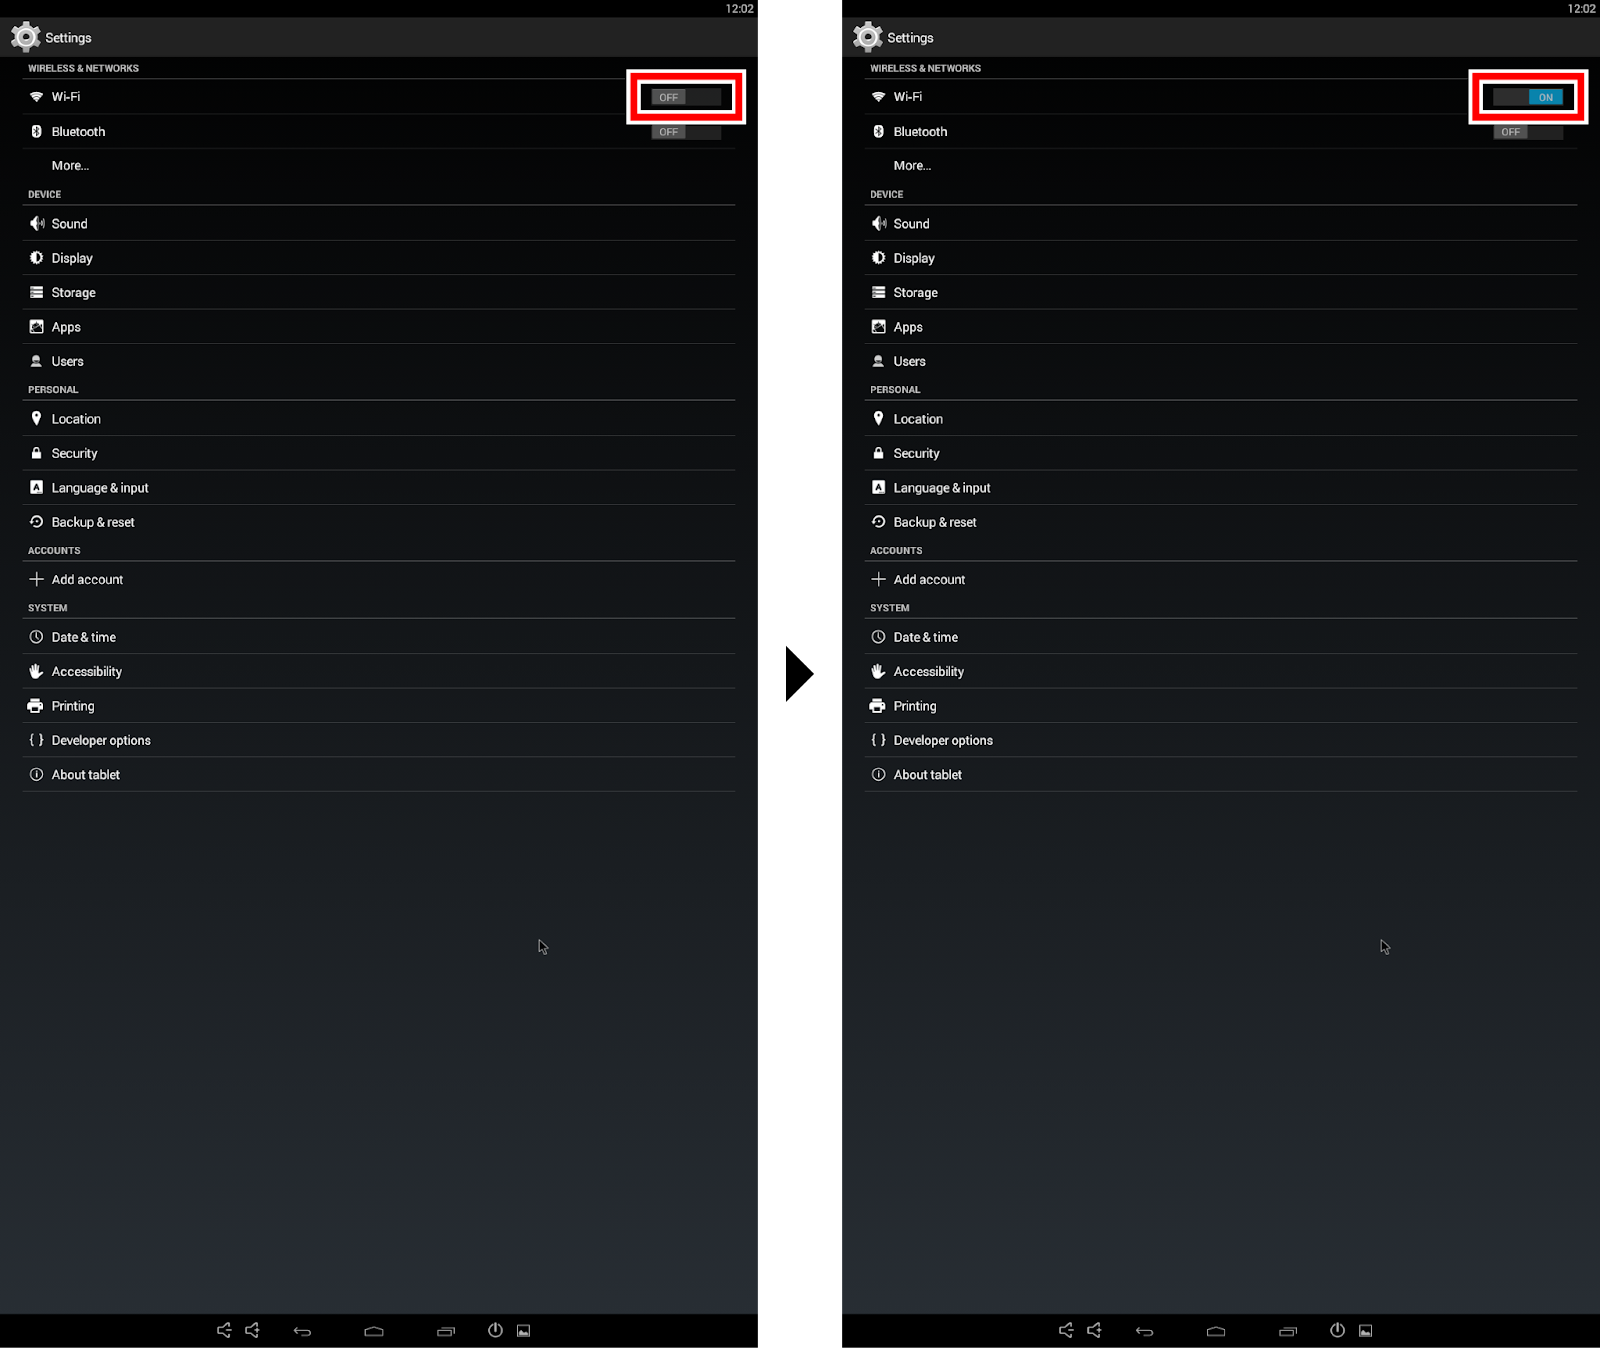Tap volume down icon in Wi-Fi-off screen navigation bar
This screenshot has height=1348, width=1600.
[224, 1330]
